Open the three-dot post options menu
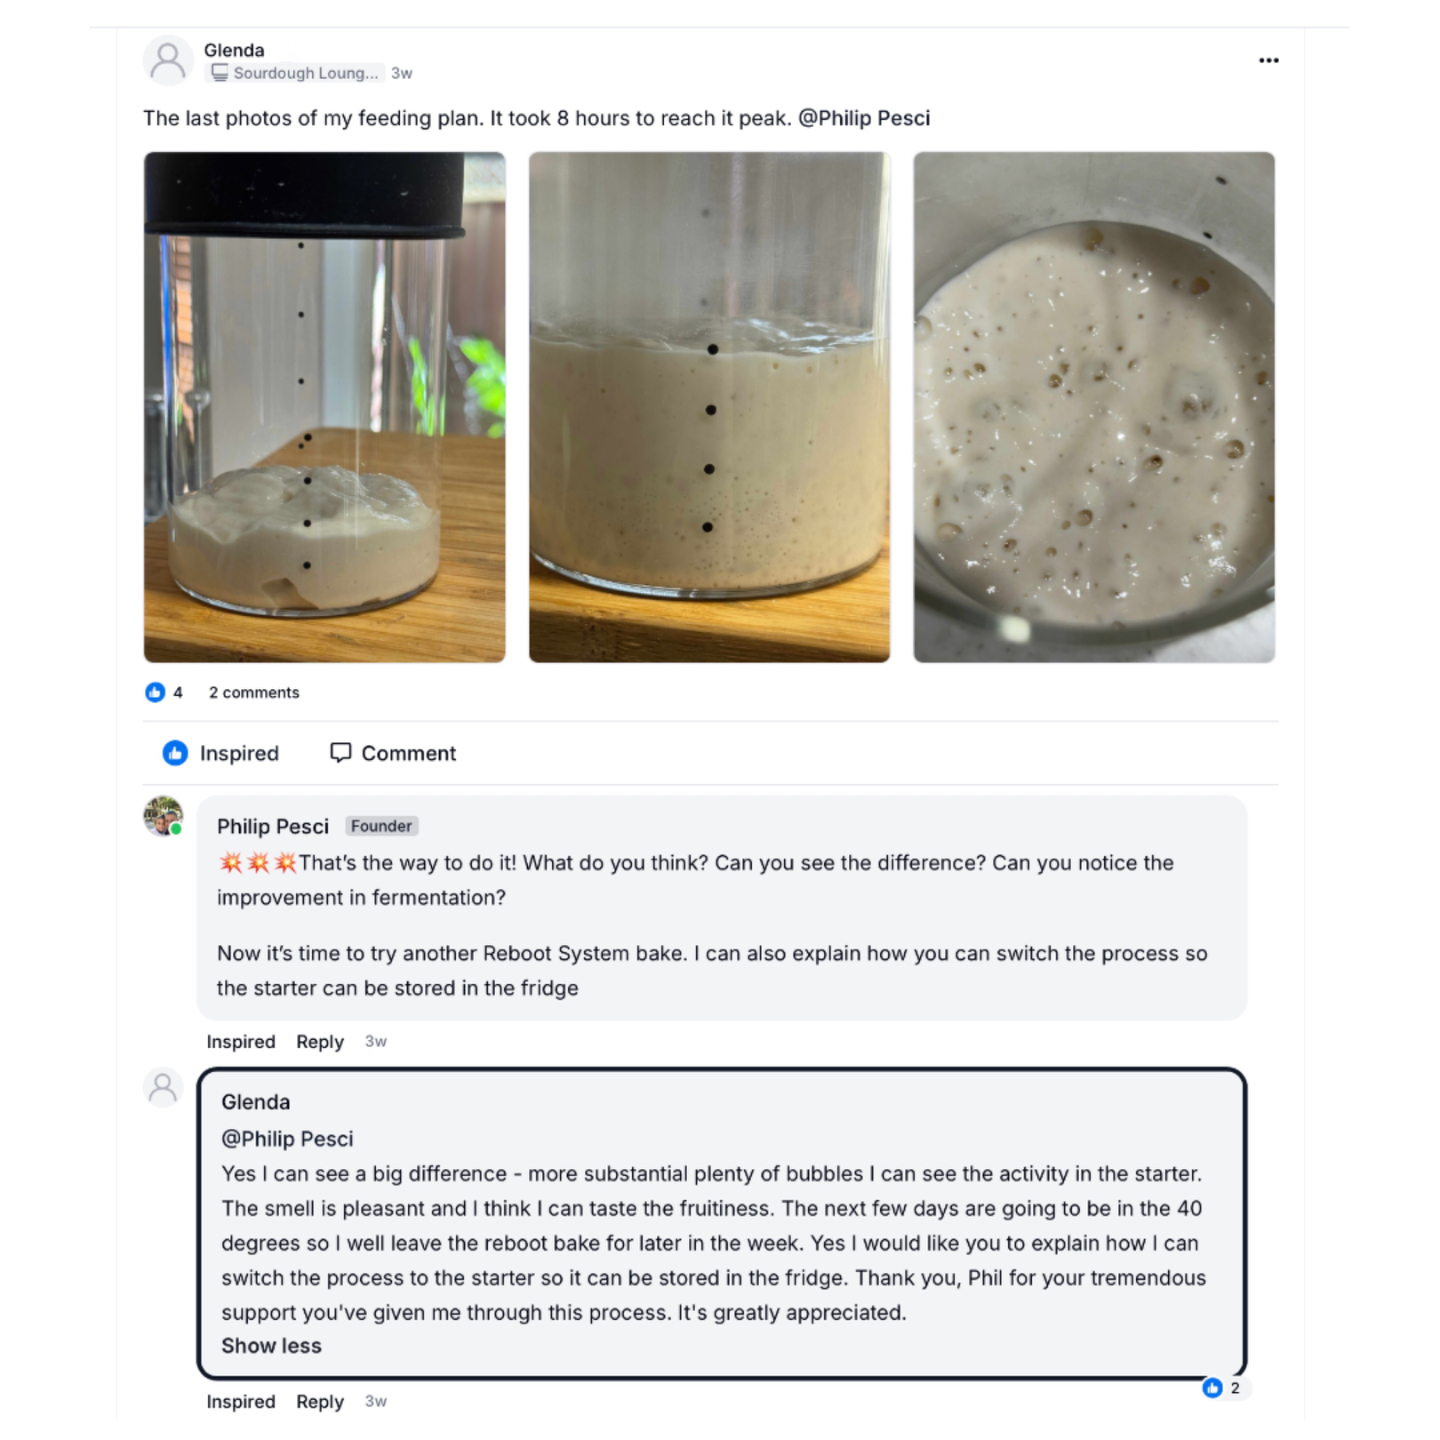Image resolution: width=1440 pixels, height=1440 pixels. point(1268,61)
